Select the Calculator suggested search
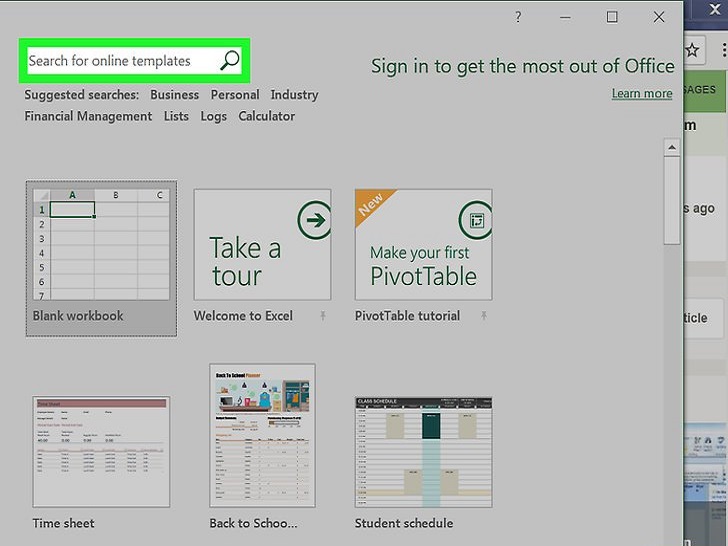Screen dimensions: 728x546 tap(266, 116)
